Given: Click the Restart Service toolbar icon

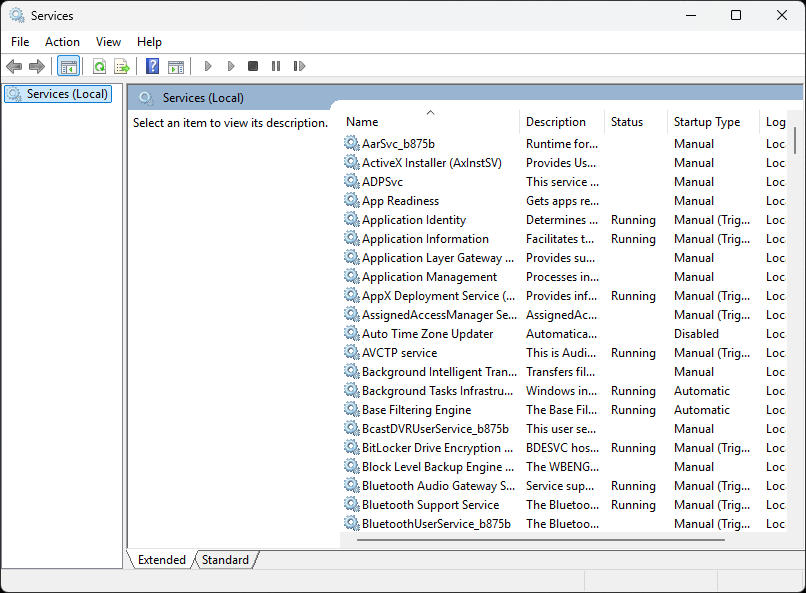Looking at the screenshot, I should 299,66.
